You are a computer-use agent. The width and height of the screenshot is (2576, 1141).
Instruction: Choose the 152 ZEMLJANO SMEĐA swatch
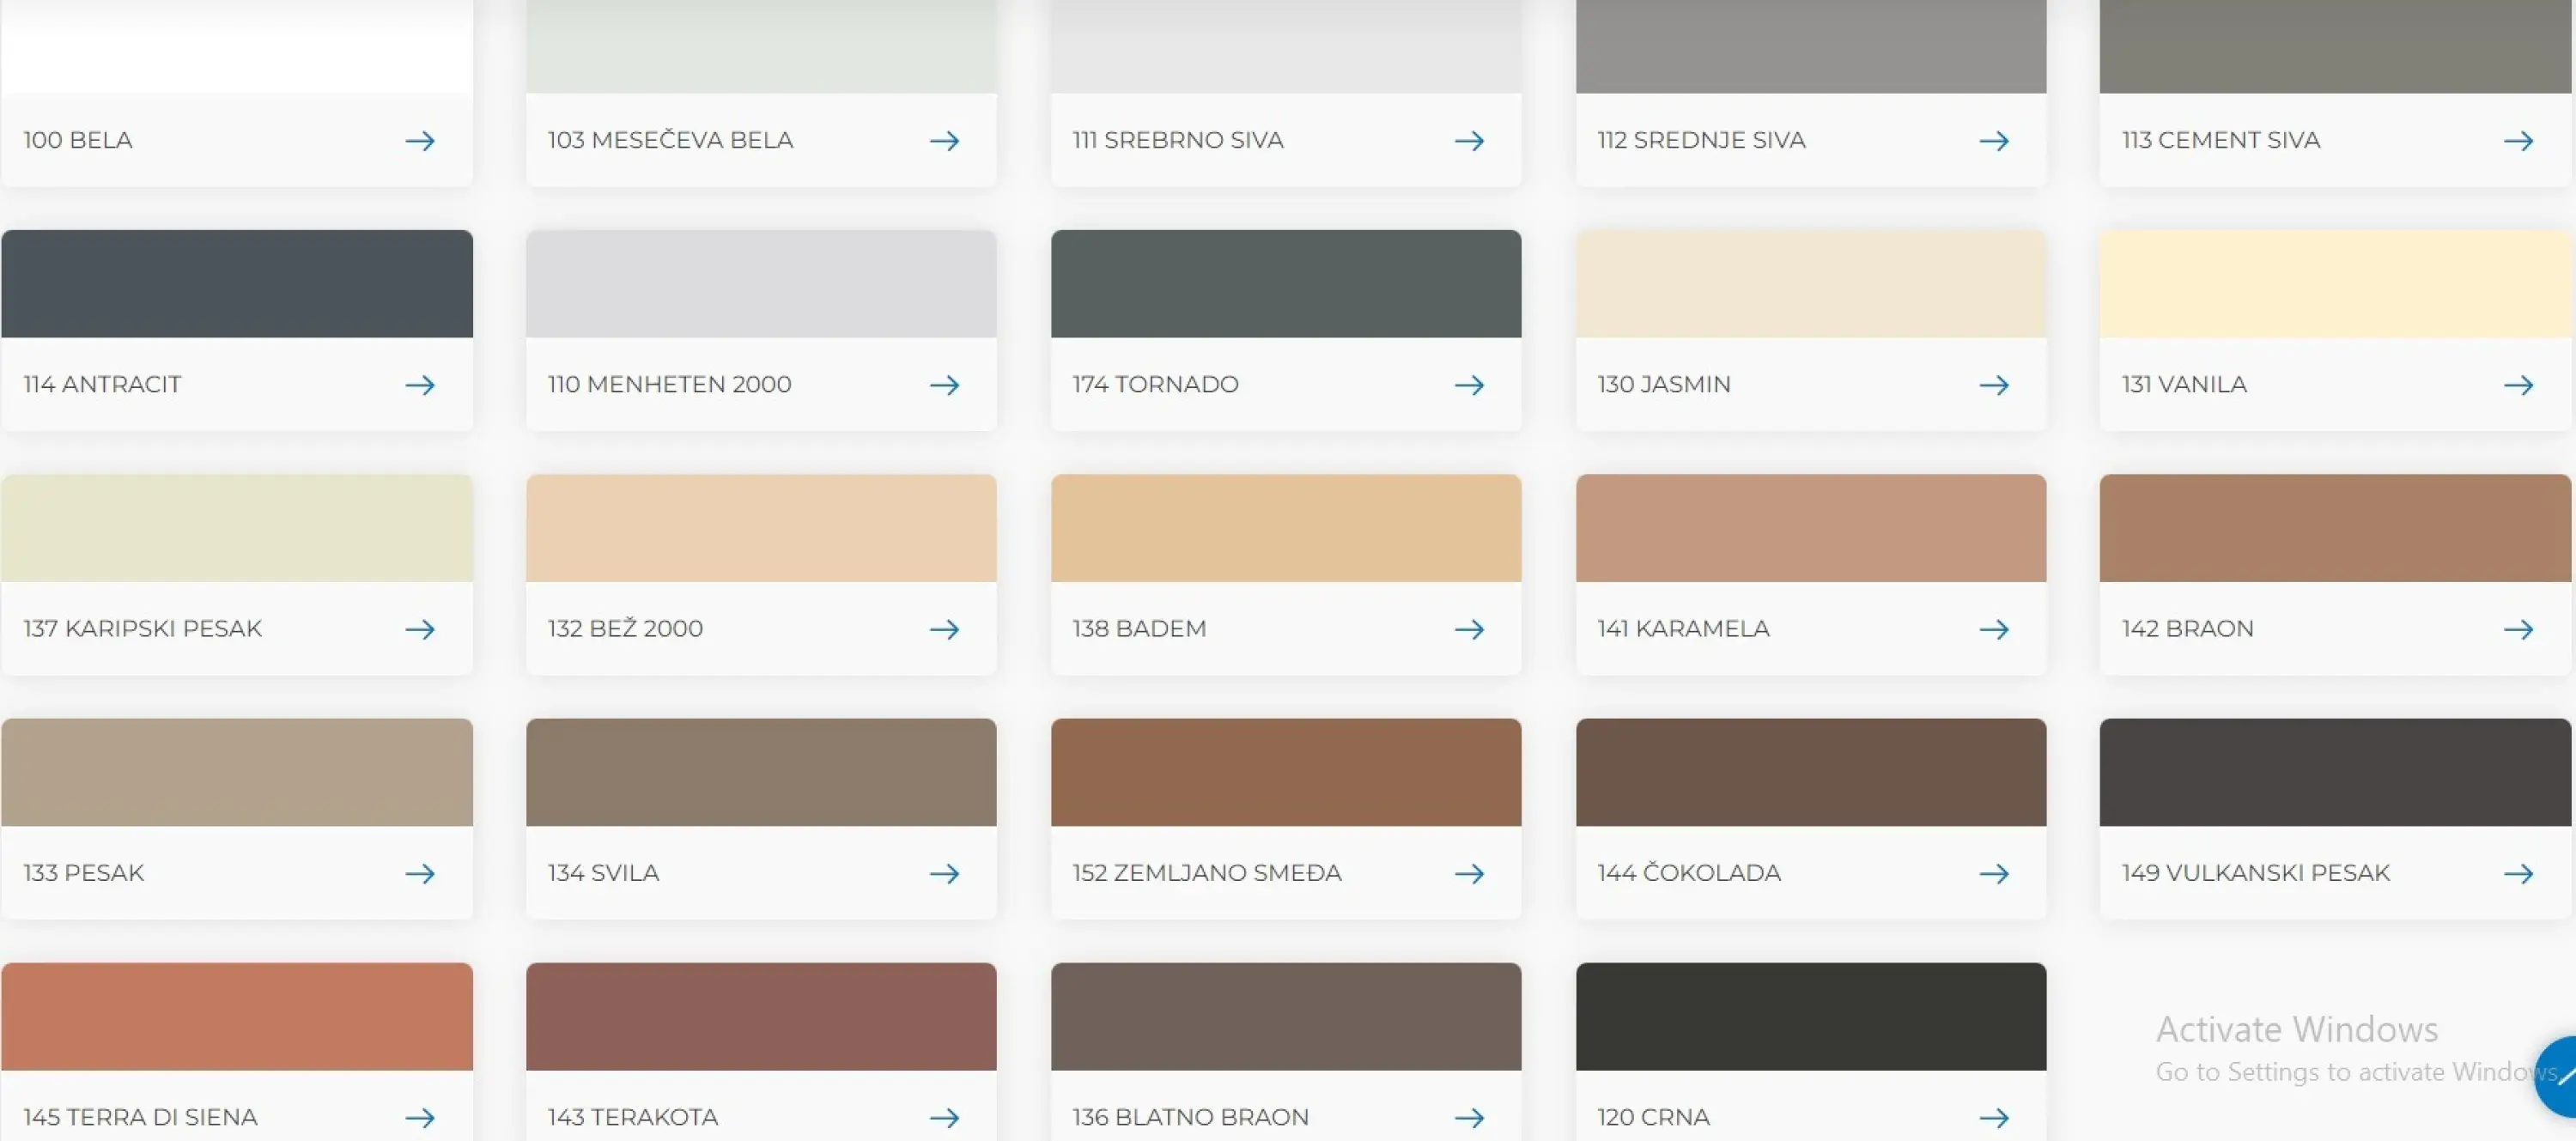pyautogui.click(x=1286, y=772)
